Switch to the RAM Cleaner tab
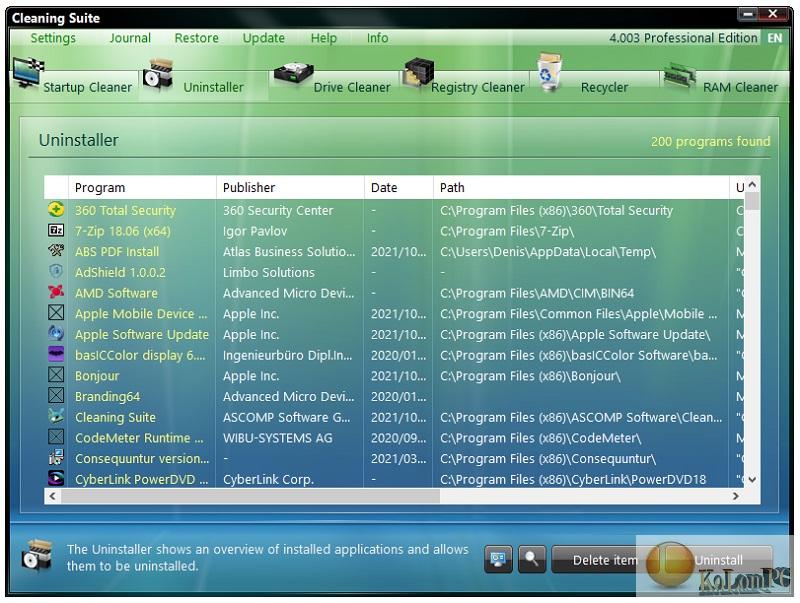This screenshot has width=800, height=603. coord(724,87)
